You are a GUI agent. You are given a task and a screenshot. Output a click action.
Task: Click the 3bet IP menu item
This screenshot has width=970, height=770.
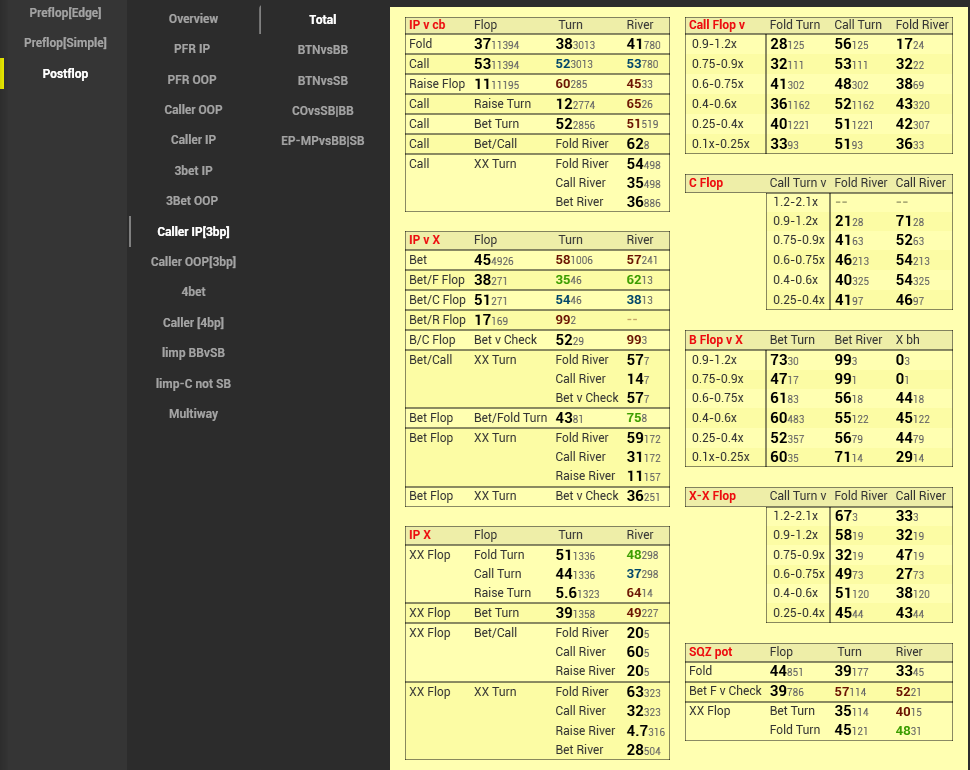(193, 171)
